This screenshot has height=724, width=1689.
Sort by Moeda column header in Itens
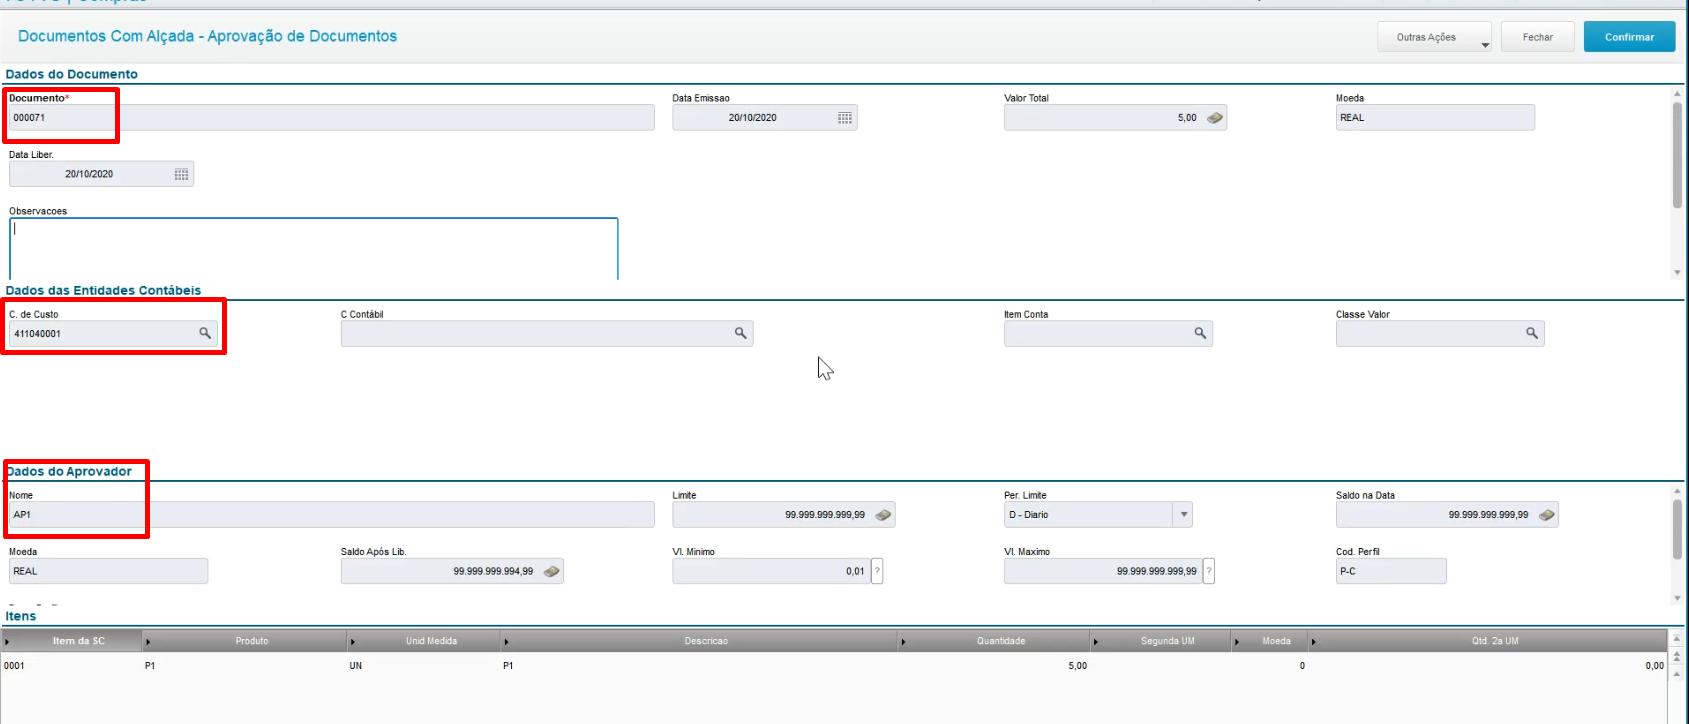(x=1276, y=641)
